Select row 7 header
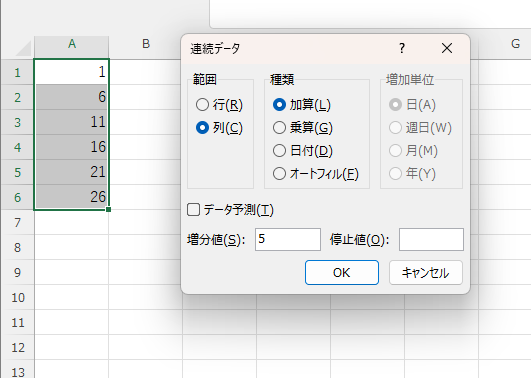The height and width of the screenshot is (378, 531). point(18,223)
